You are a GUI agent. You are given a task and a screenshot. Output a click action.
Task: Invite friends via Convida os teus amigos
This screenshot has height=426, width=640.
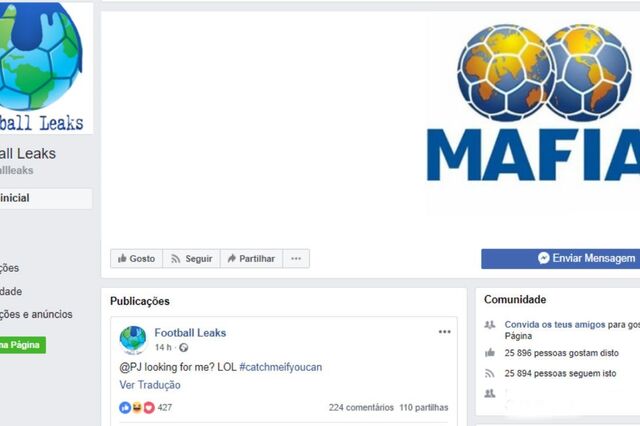point(555,324)
